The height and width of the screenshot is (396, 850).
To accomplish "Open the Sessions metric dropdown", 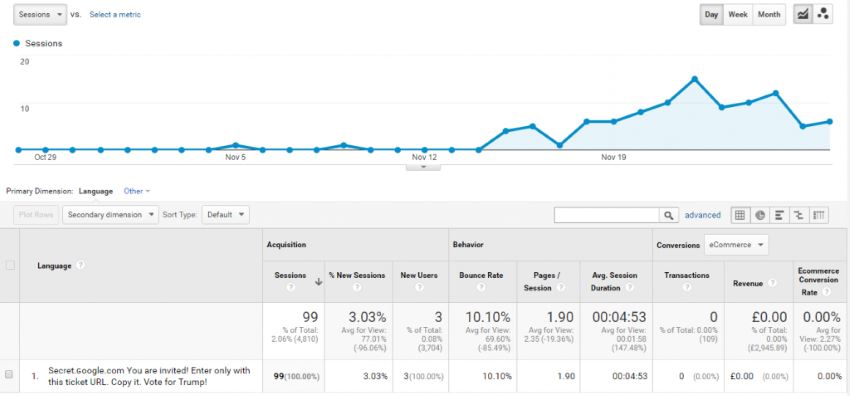I will coord(40,15).
